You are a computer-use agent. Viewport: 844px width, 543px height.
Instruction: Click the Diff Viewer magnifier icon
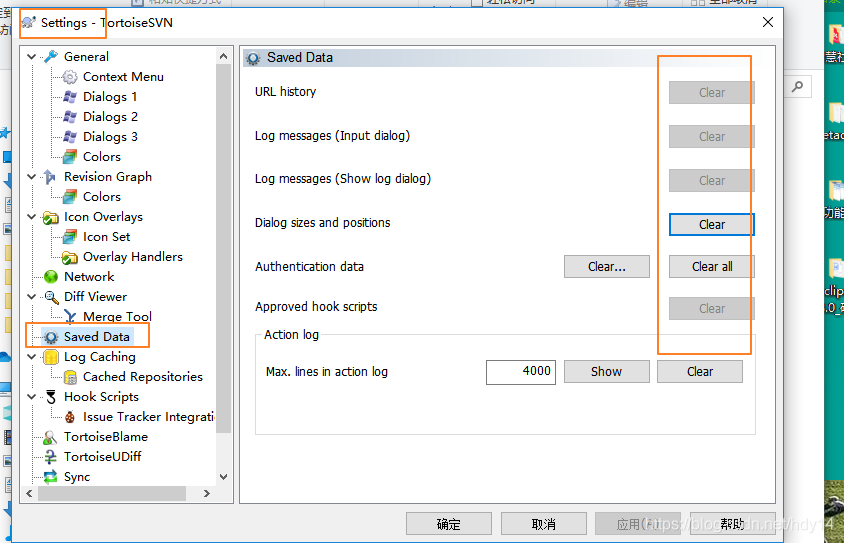51,297
